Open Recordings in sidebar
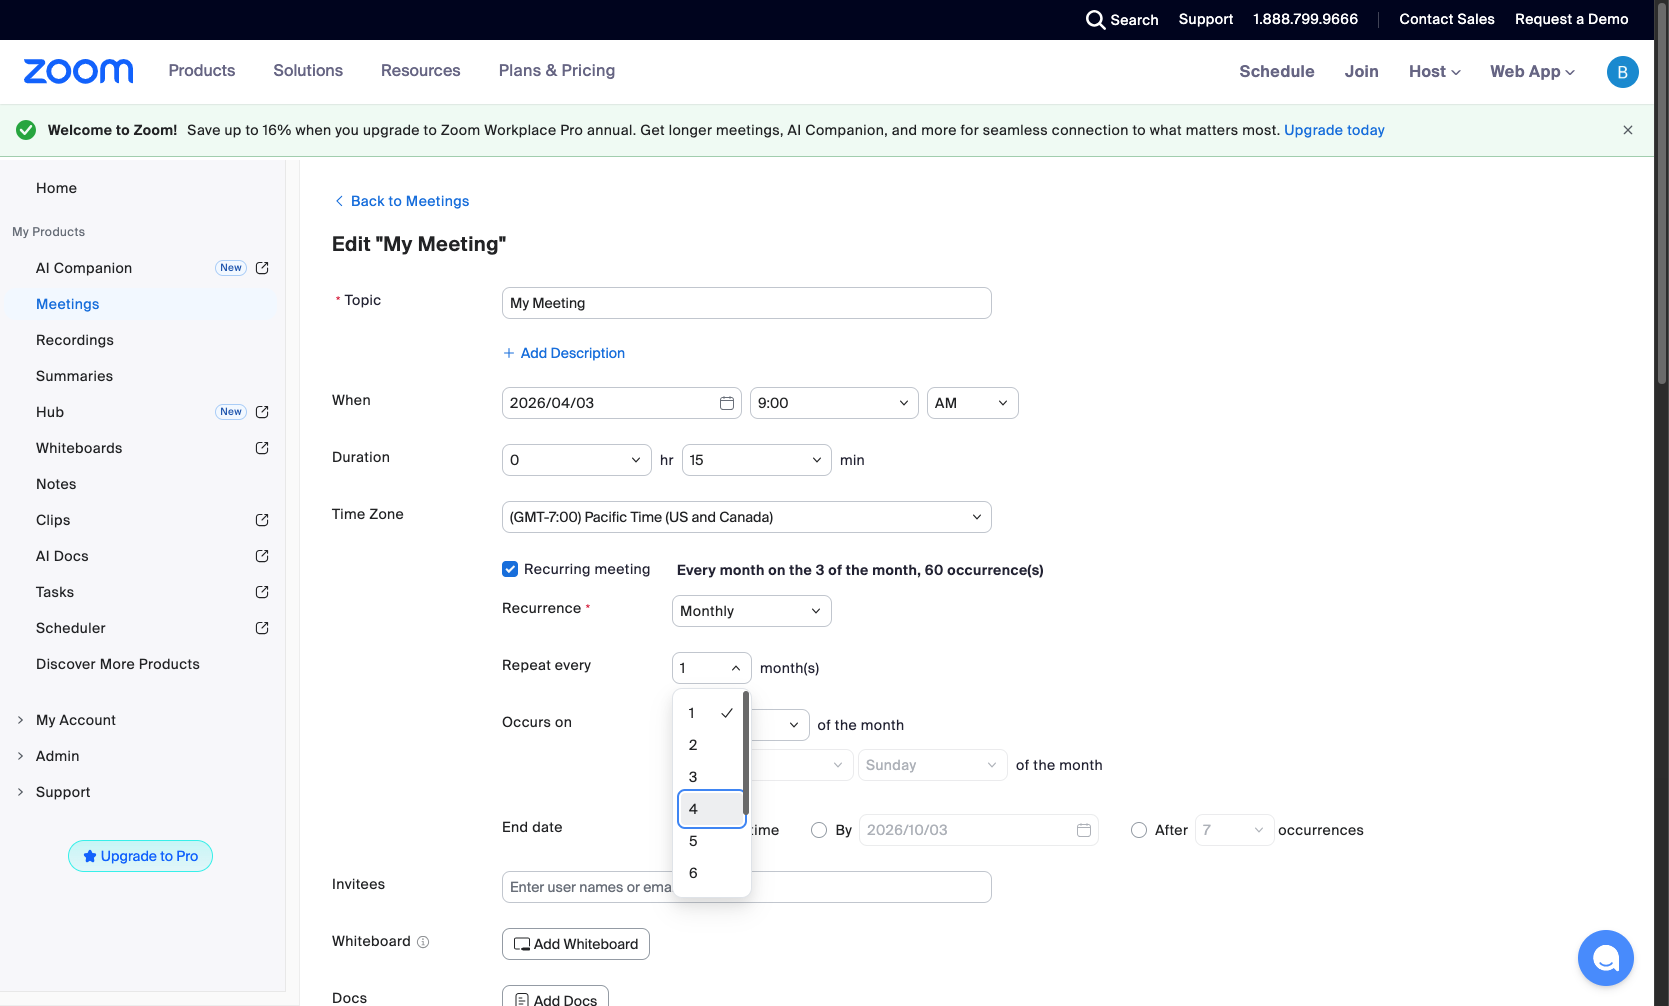Viewport: 1669px width, 1006px height. [75, 340]
